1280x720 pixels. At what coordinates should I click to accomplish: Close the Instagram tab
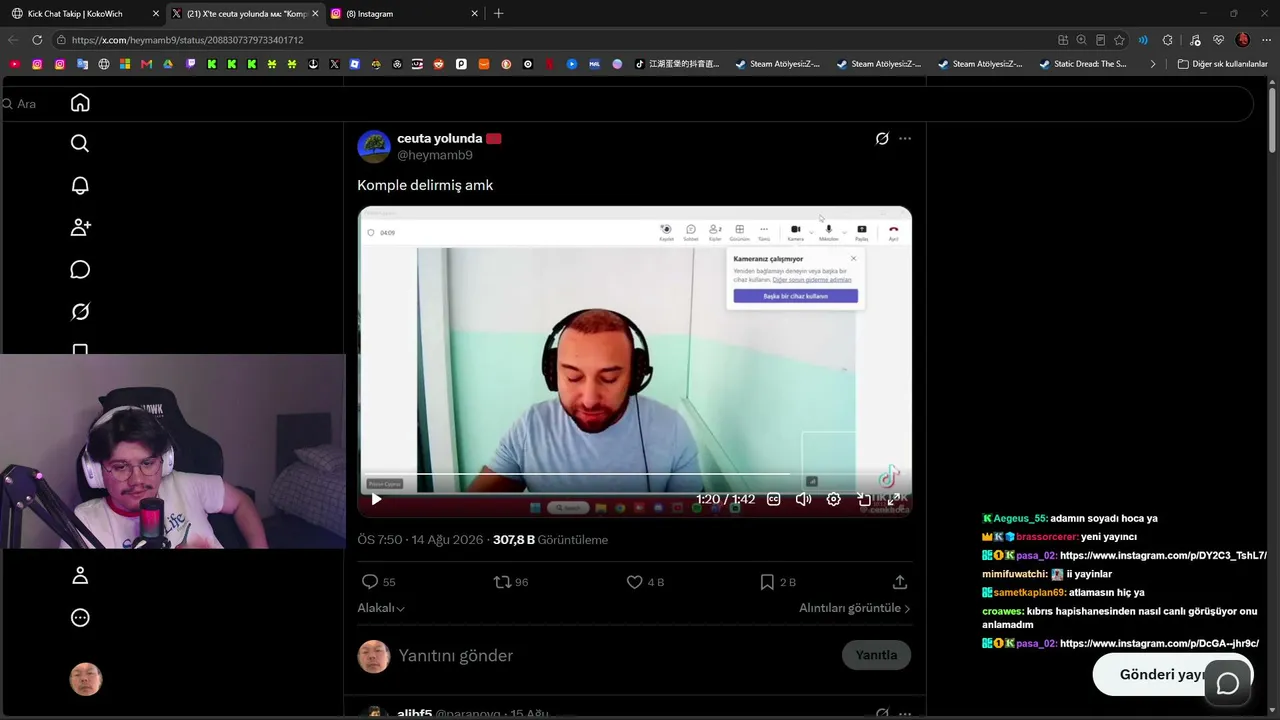click(474, 14)
